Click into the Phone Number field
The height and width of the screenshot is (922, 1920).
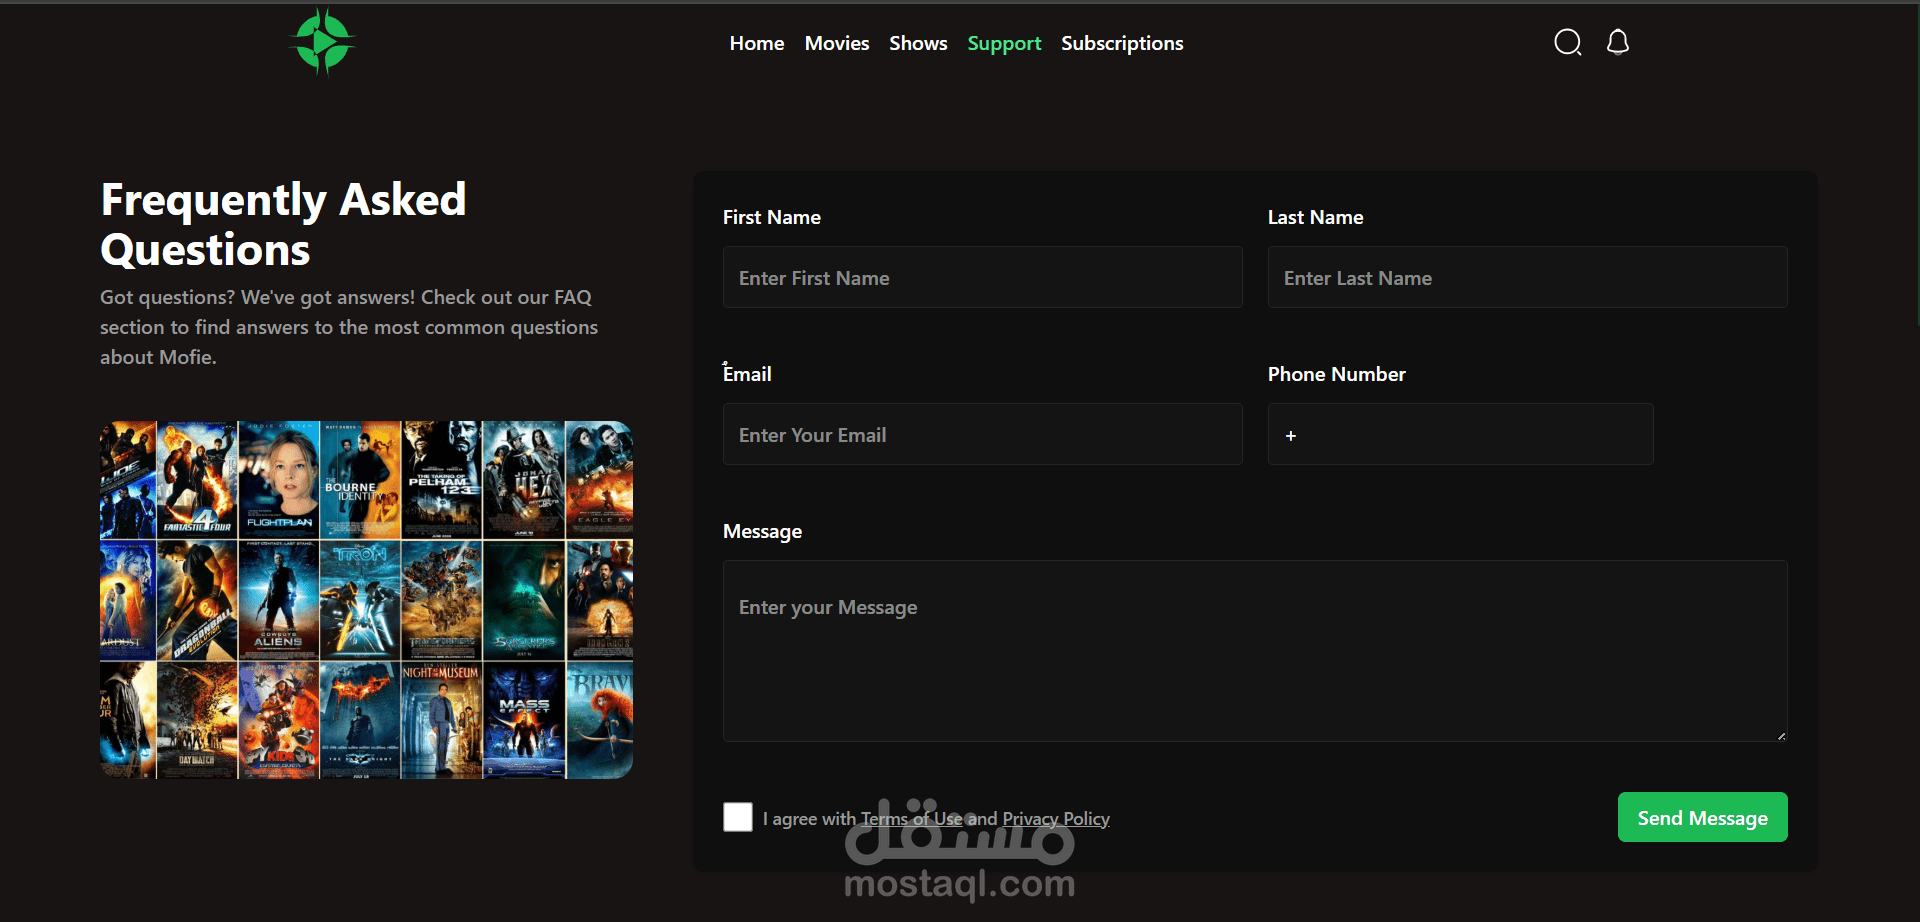[x=1461, y=434]
